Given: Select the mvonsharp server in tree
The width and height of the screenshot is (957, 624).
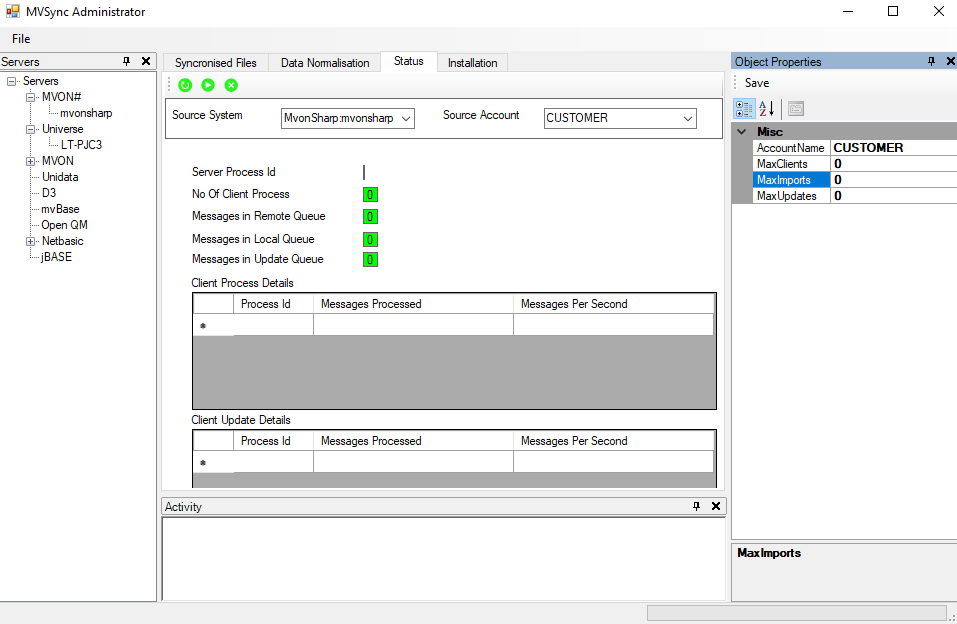Looking at the screenshot, I should 86,113.
